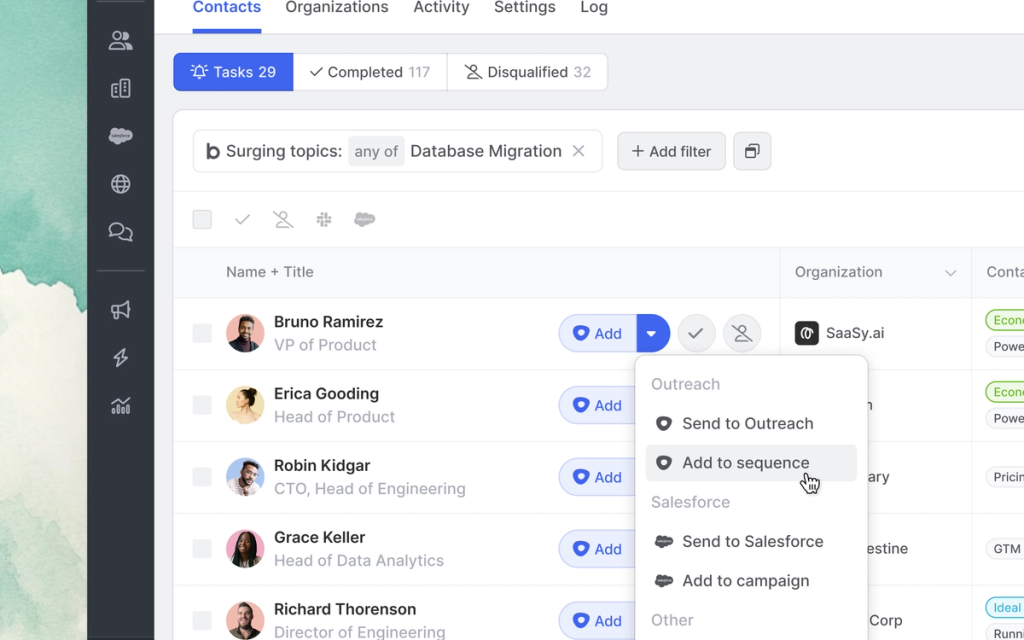Open the Organization column sort chevron
The image size is (1024, 640).
950,272
